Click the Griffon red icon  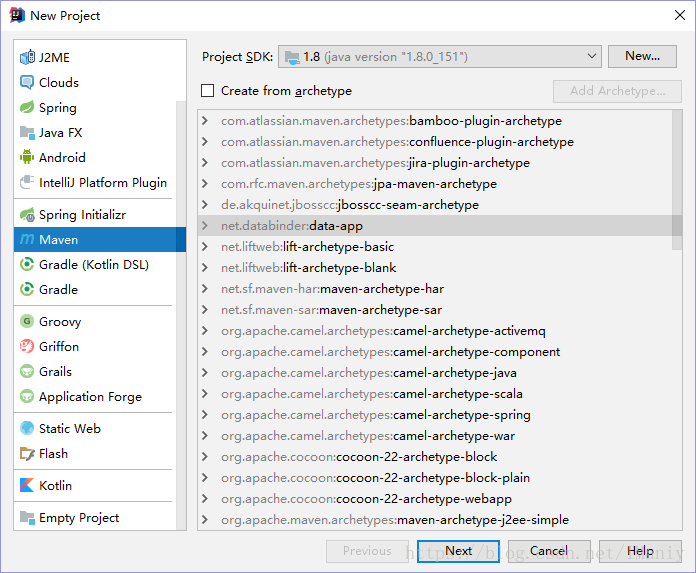coord(27,346)
